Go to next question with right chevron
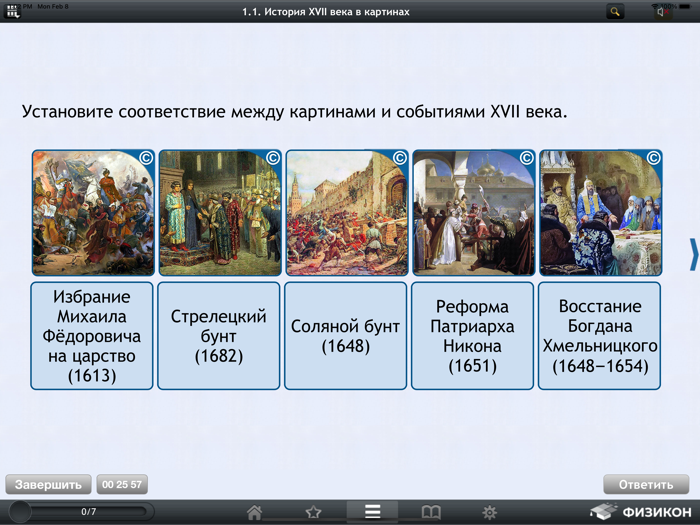The image size is (700, 525). tap(694, 254)
